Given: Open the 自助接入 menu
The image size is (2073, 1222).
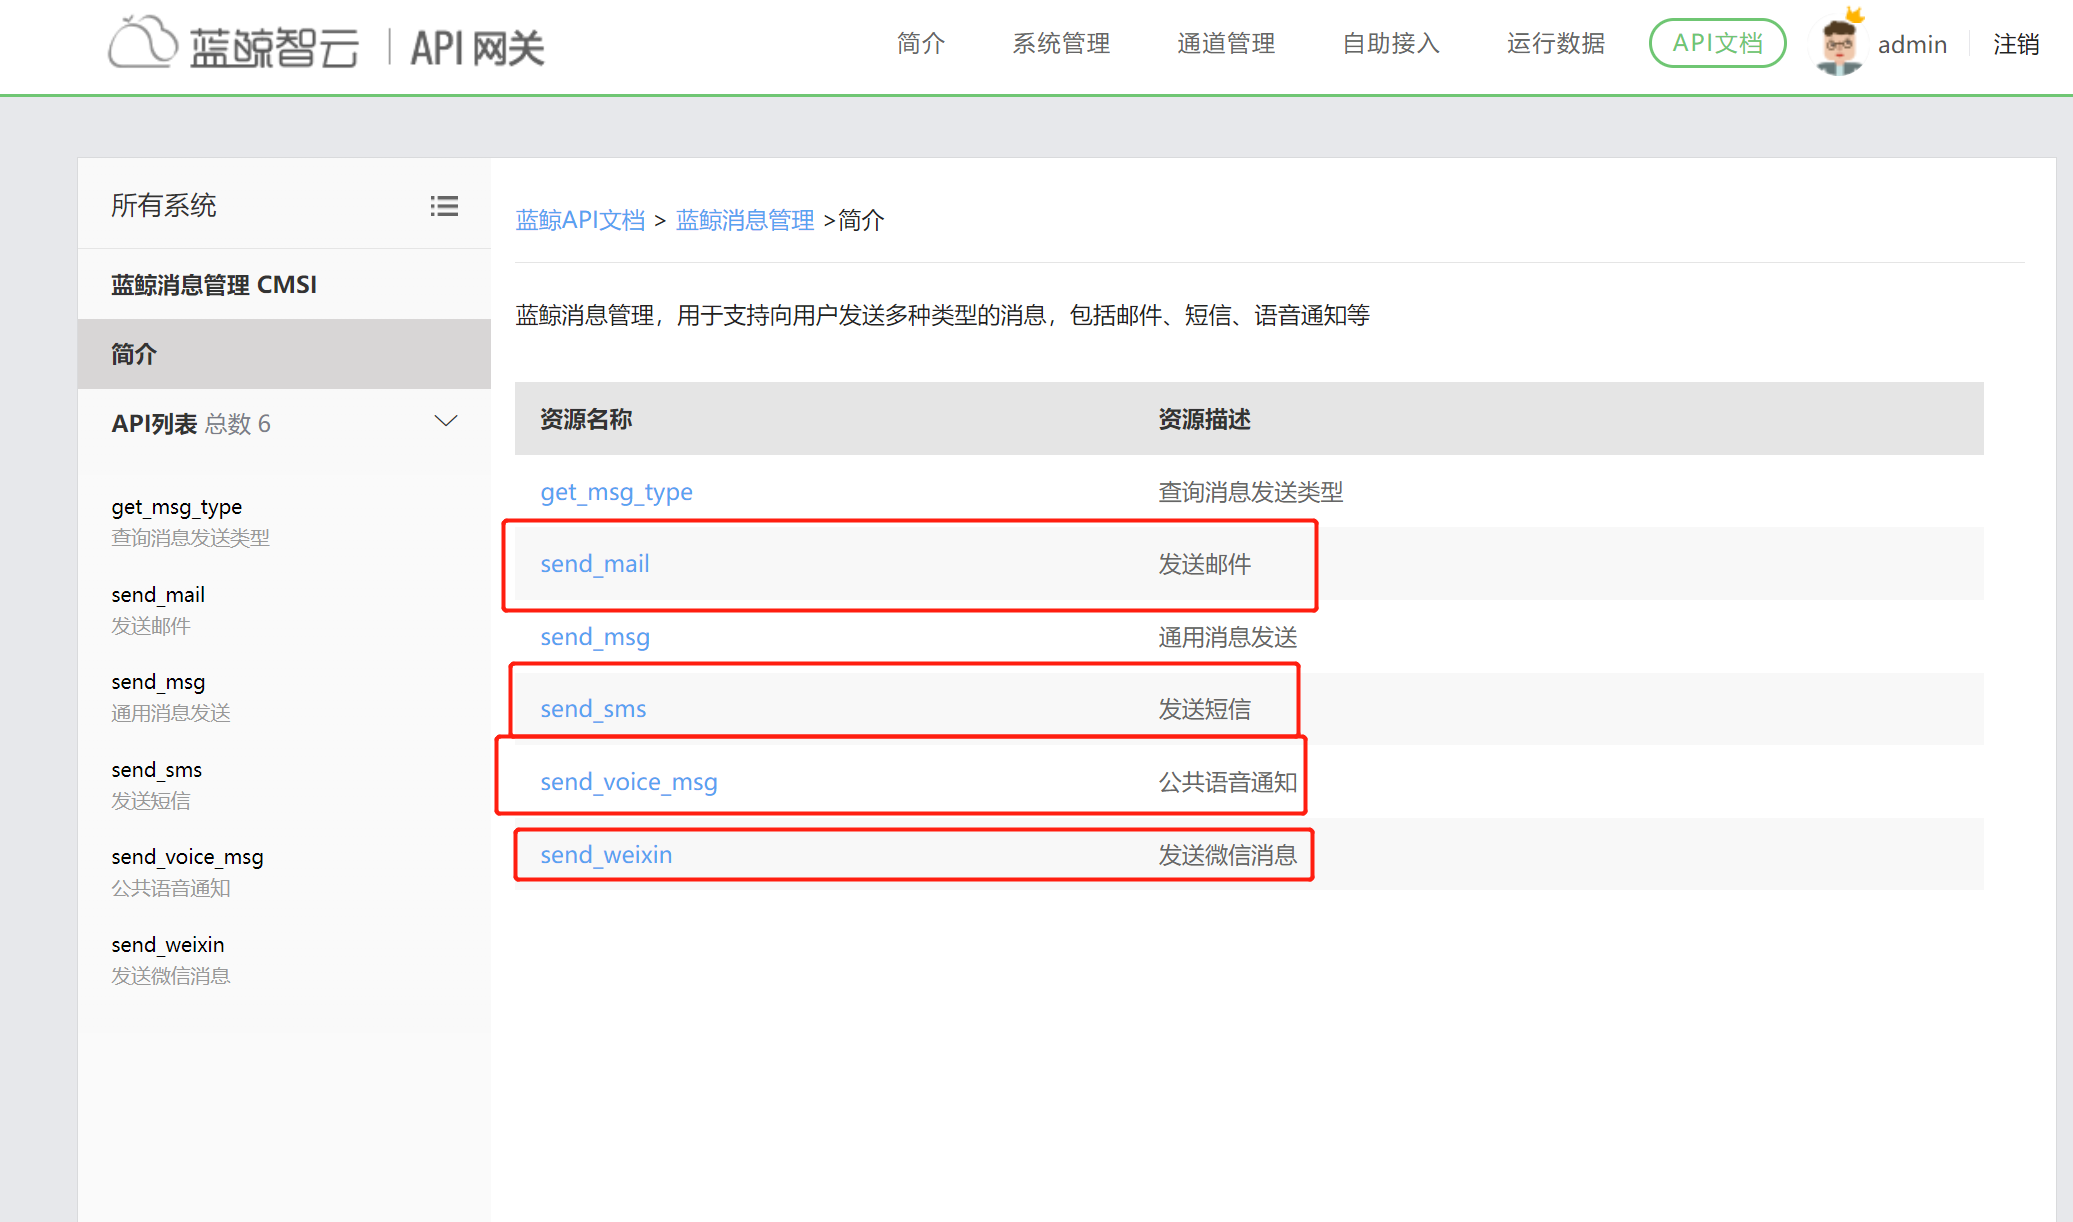Looking at the screenshot, I should tap(1390, 44).
